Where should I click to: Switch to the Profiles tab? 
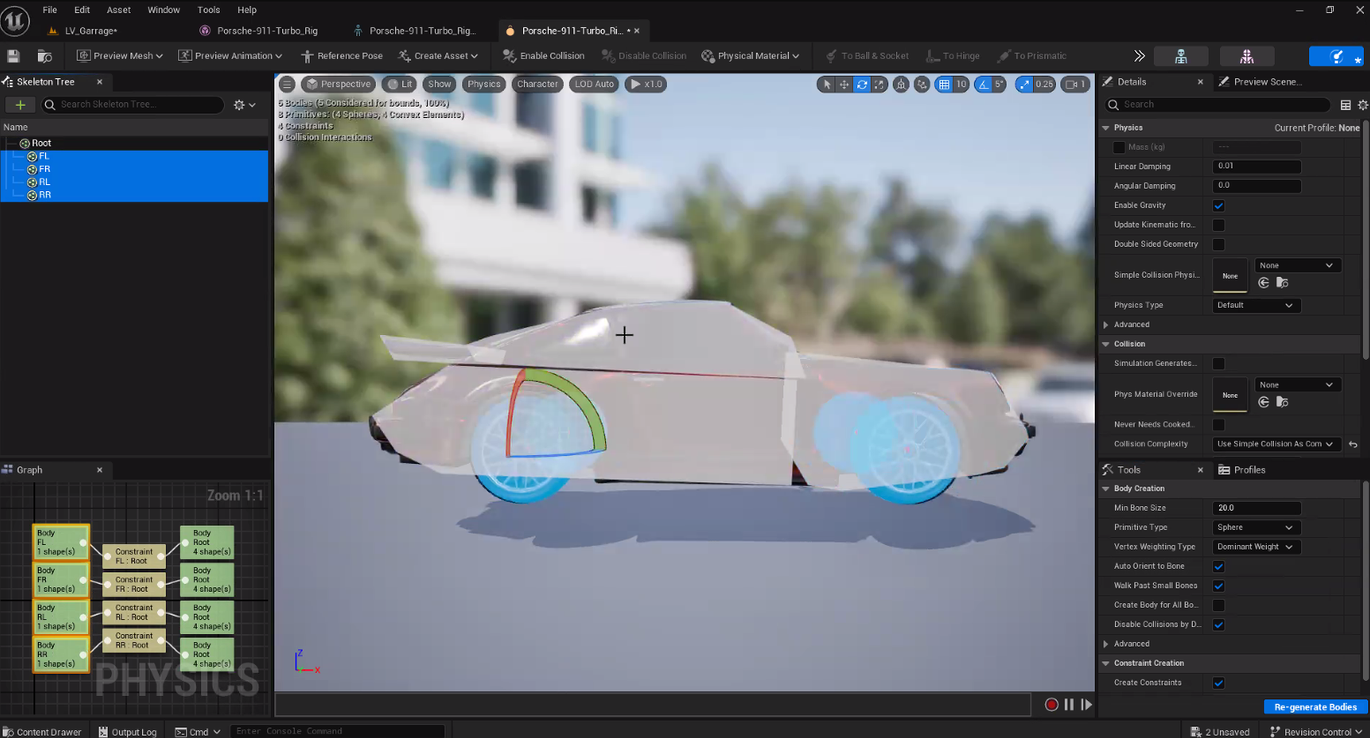point(1241,470)
